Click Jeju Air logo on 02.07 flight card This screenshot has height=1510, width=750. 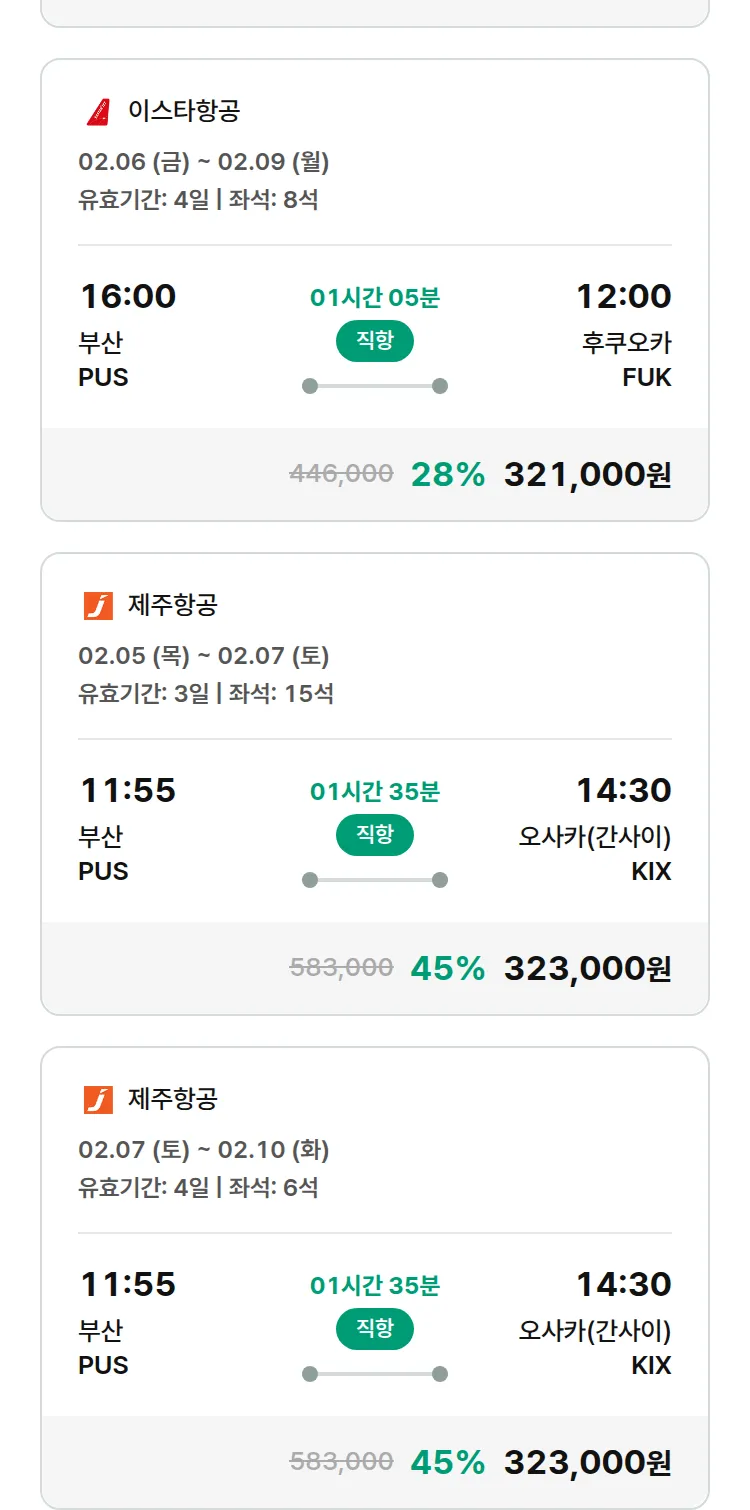click(98, 1099)
